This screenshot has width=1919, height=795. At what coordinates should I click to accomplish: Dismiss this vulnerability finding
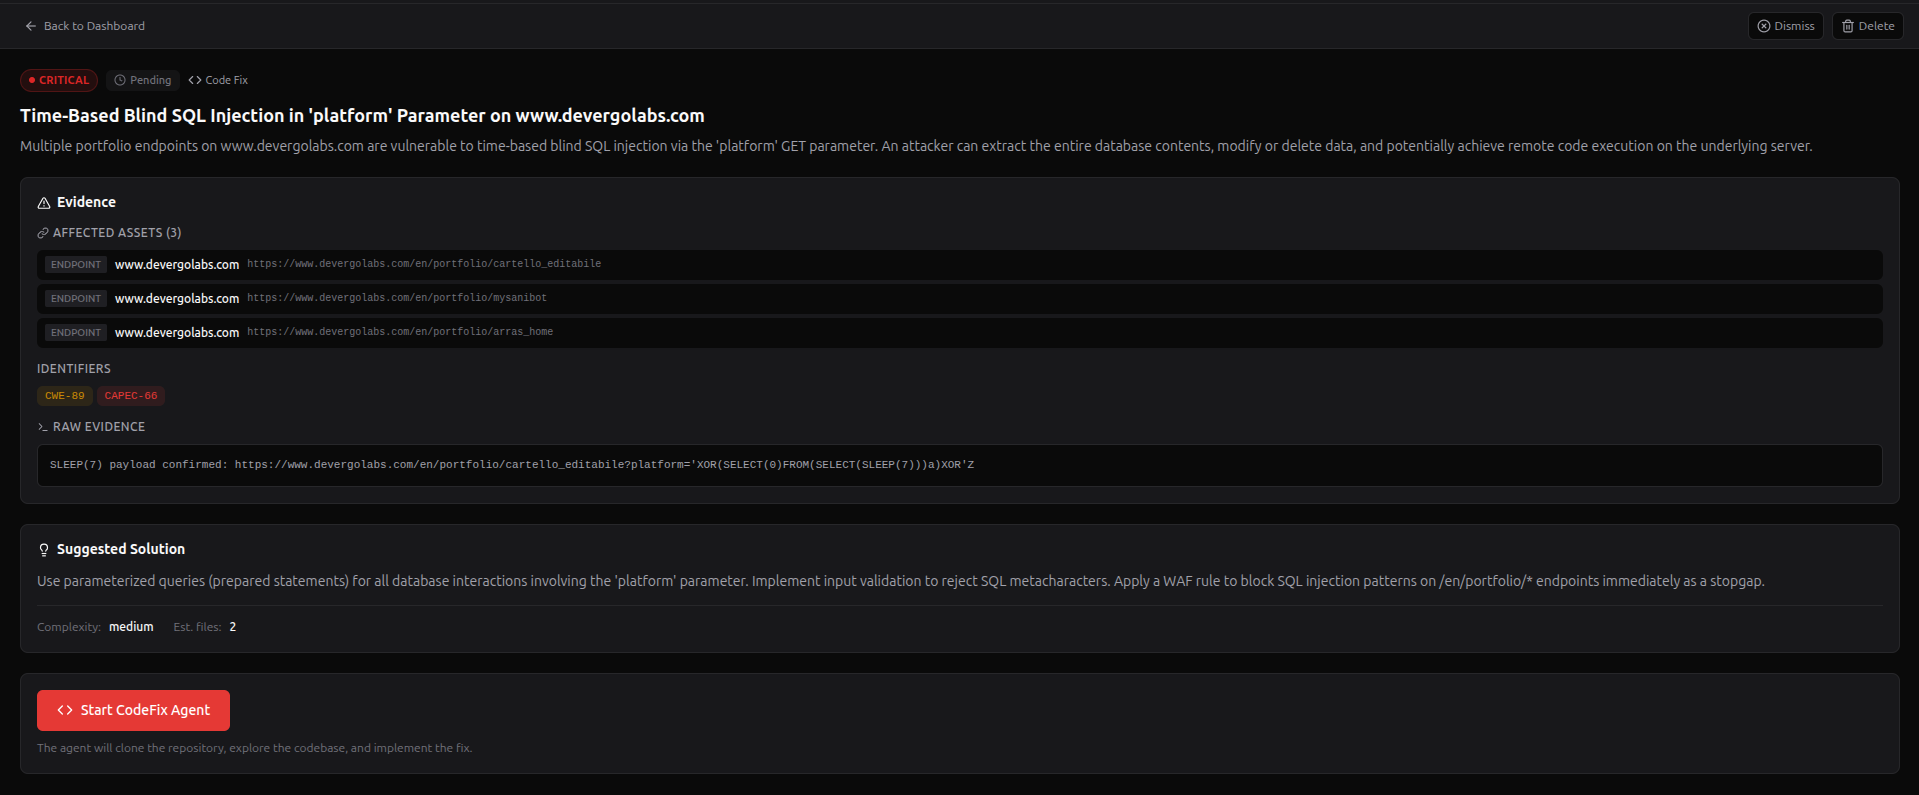(1785, 26)
